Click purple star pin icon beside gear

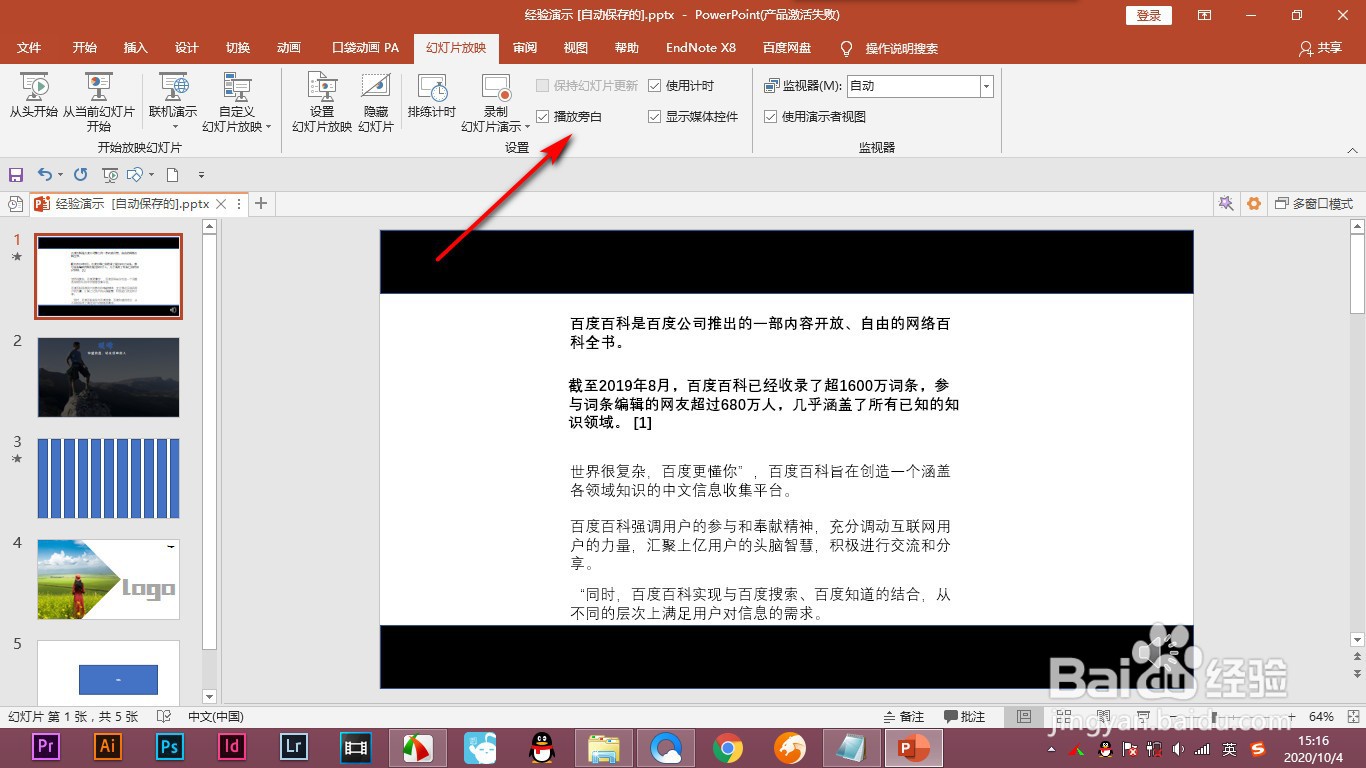pos(1225,204)
